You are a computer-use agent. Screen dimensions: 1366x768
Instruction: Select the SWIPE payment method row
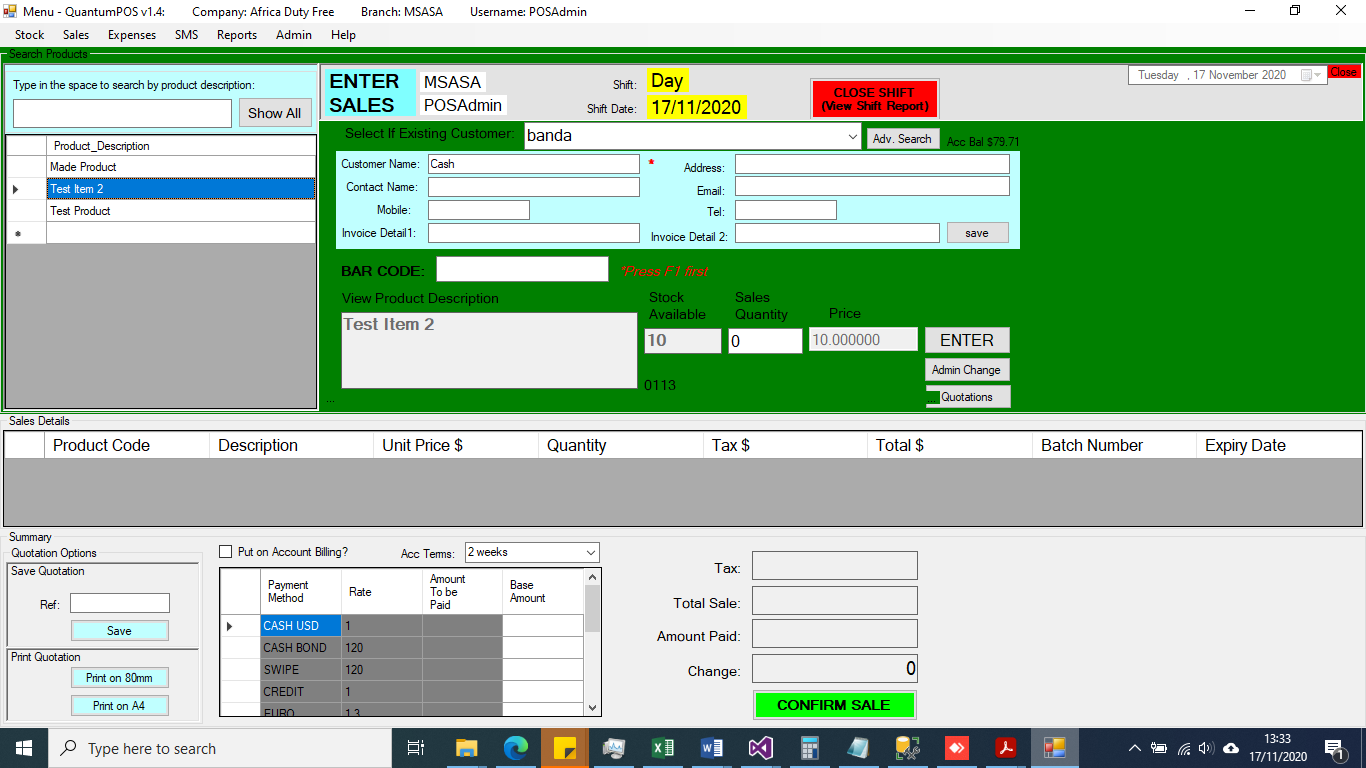[x=300, y=670]
